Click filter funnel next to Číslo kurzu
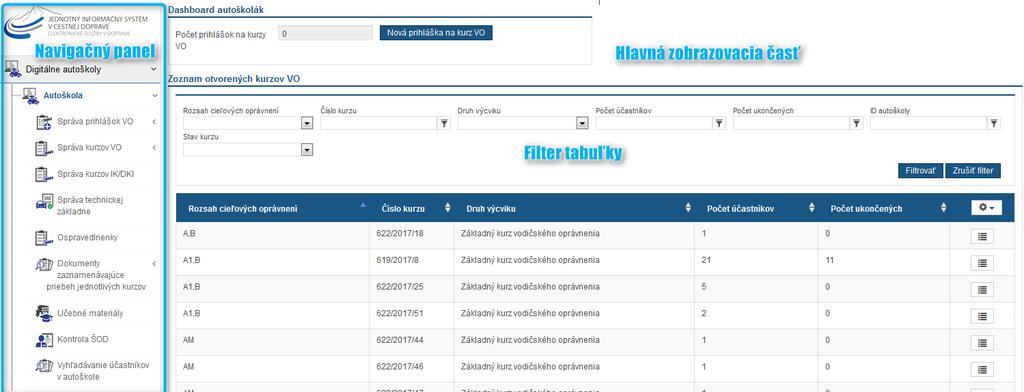This screenshot has height=392, width=1024. pyautogui.click(x=444, y=123)
